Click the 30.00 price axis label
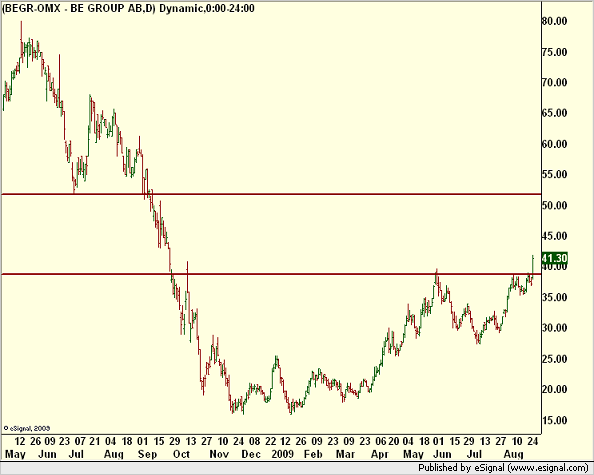The height and width of the screenshot is (475, 594). [x=555, y=328]
